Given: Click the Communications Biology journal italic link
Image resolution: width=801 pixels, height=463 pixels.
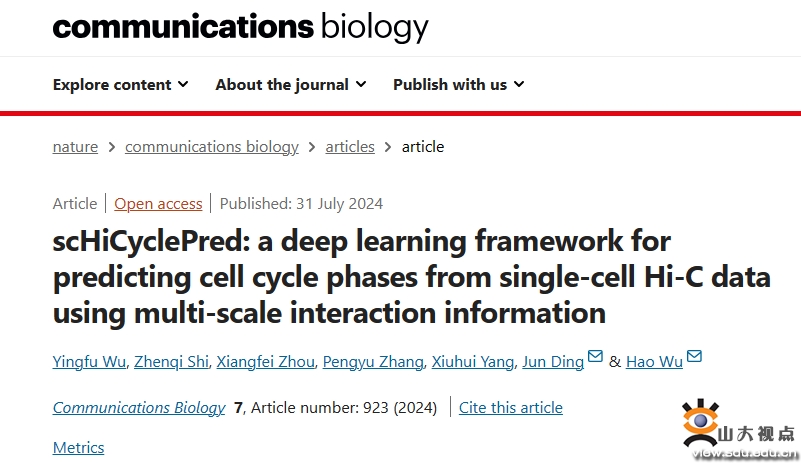Looking at the screenshot, I should (x=139, y=408).
